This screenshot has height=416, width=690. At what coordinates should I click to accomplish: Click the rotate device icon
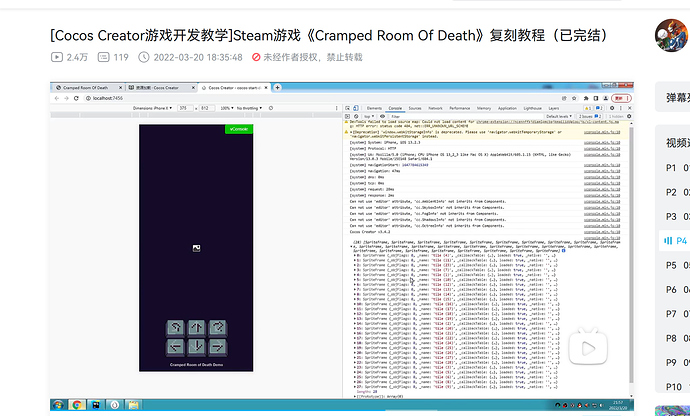pyautogui.click(x=271, y=108)
